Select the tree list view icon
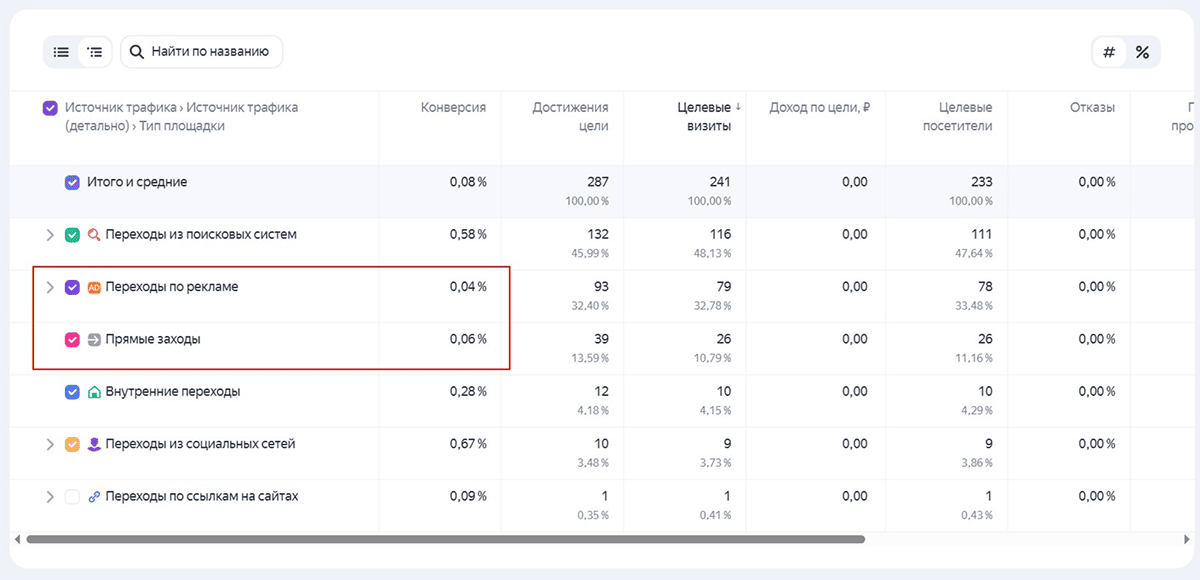This screenshot has width=1200, height=580. coord(94,51)
